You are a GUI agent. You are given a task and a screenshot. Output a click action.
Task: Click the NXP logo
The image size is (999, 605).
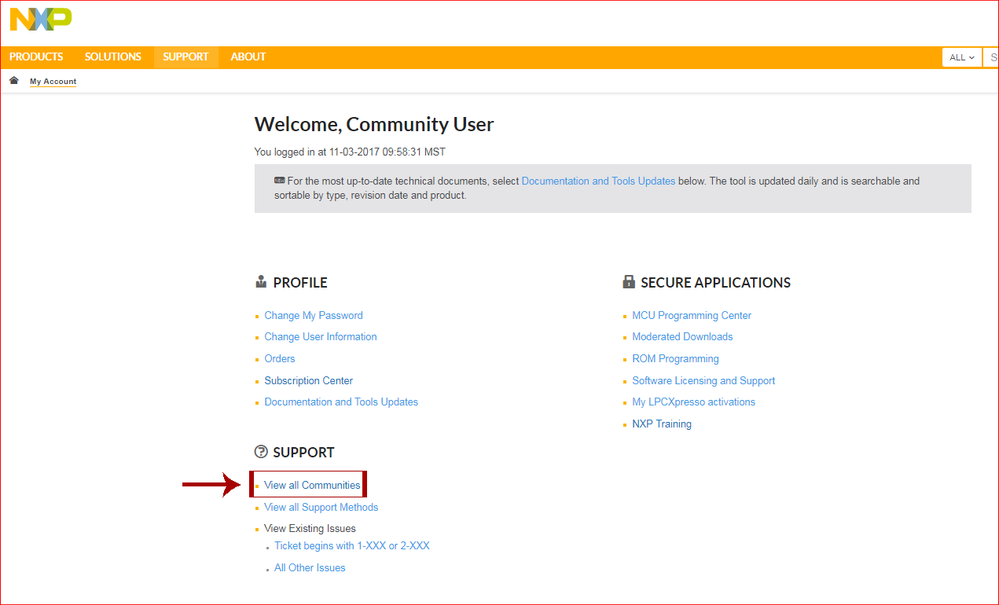tap(41, 19)
